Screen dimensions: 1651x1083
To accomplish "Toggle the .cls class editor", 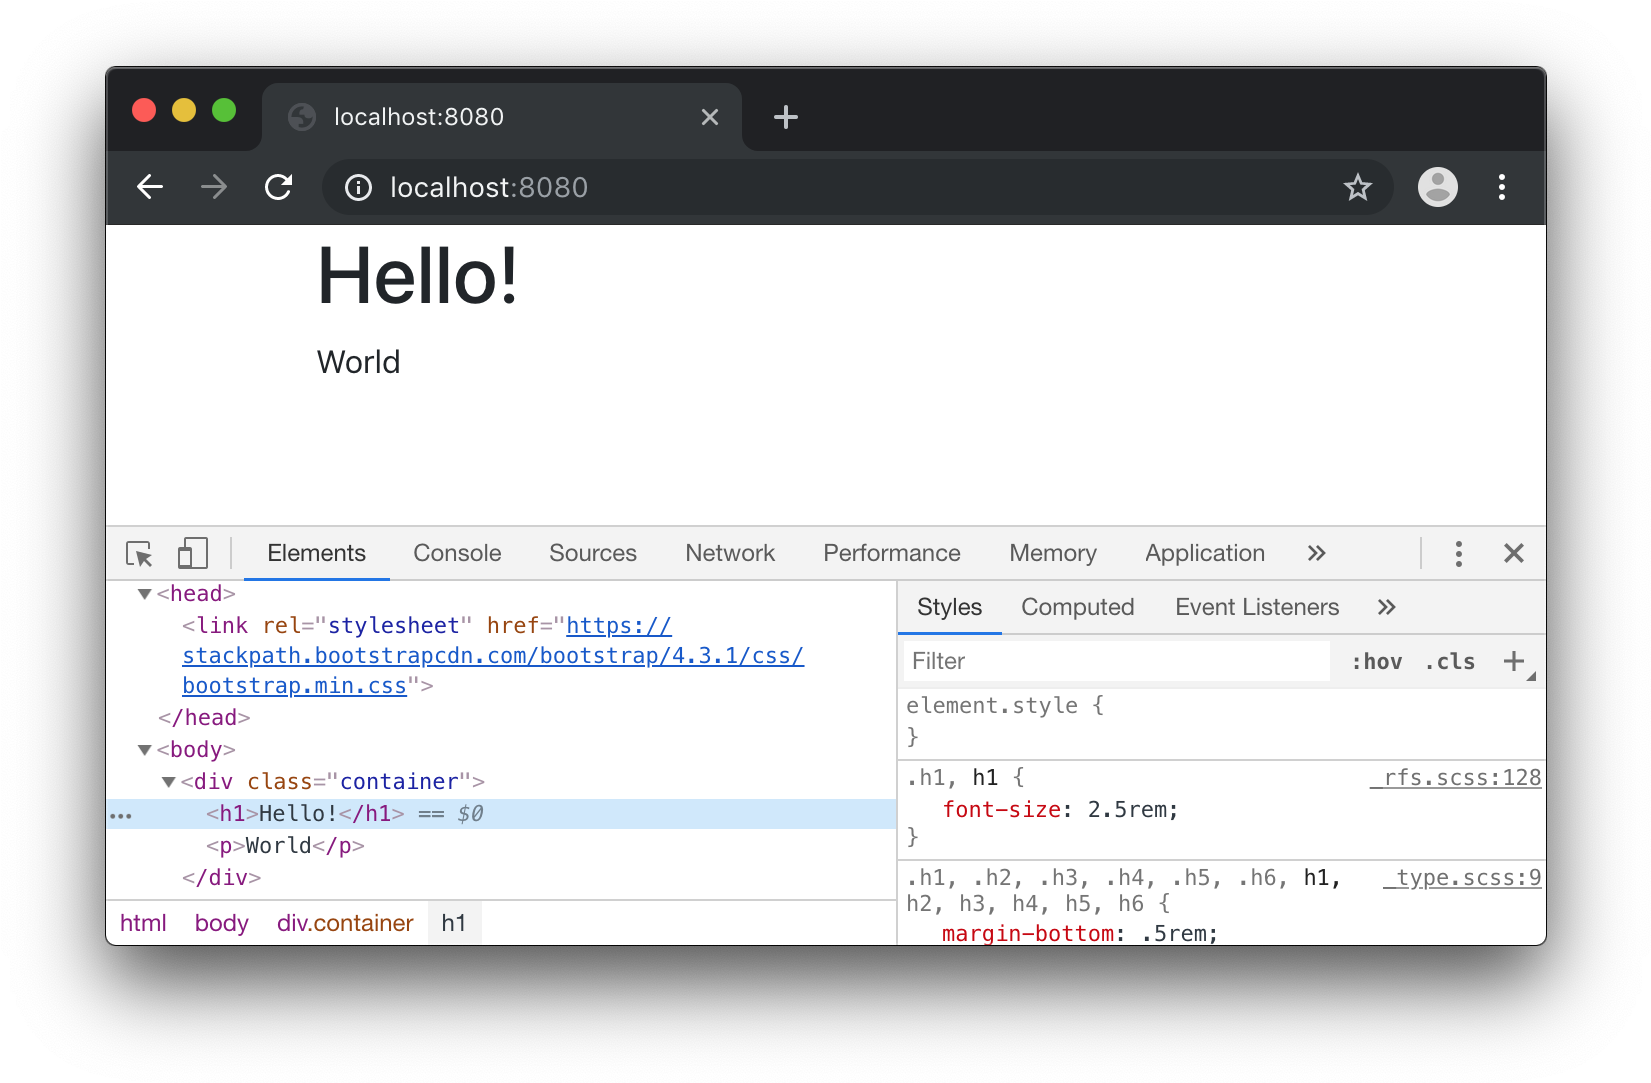I will pos(1450,661).
